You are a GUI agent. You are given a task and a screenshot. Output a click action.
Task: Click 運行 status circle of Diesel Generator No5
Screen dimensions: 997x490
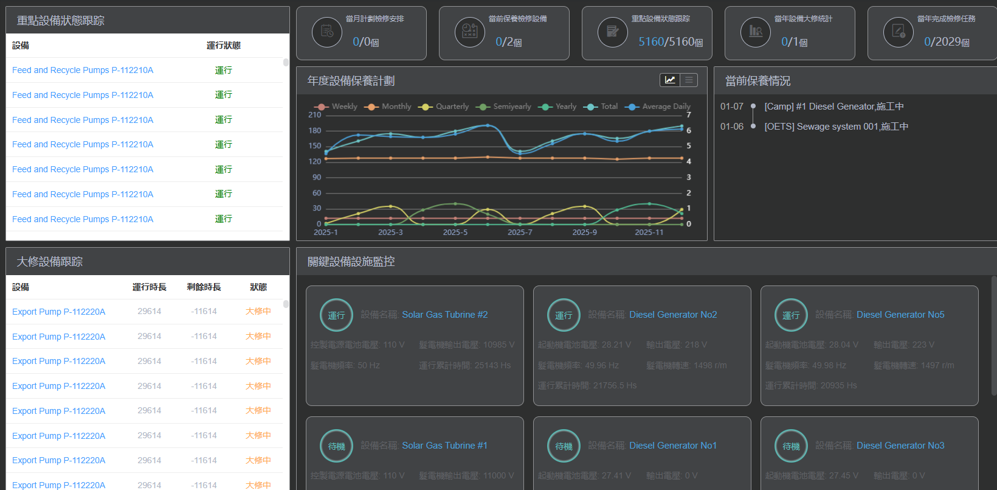(x=791, y=315)
